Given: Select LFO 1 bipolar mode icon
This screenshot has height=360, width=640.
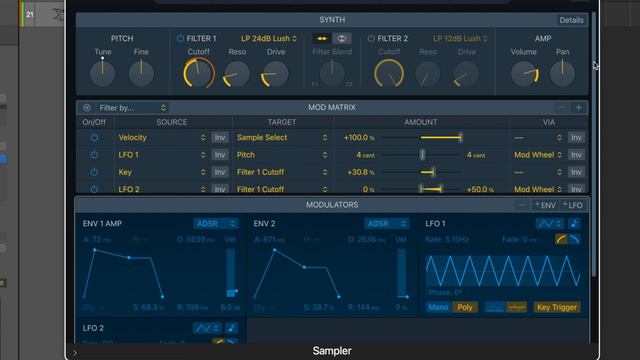Looking at the screenshot, I should tap(516, 307).
